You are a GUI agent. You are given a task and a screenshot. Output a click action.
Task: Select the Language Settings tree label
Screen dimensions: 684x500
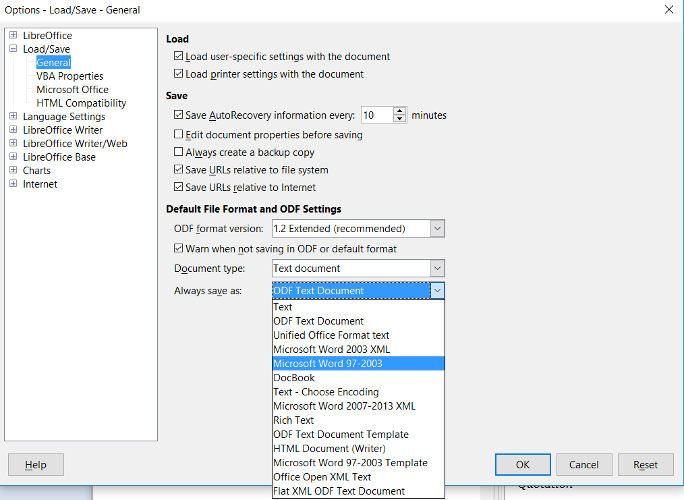click(x=64, y=116)
